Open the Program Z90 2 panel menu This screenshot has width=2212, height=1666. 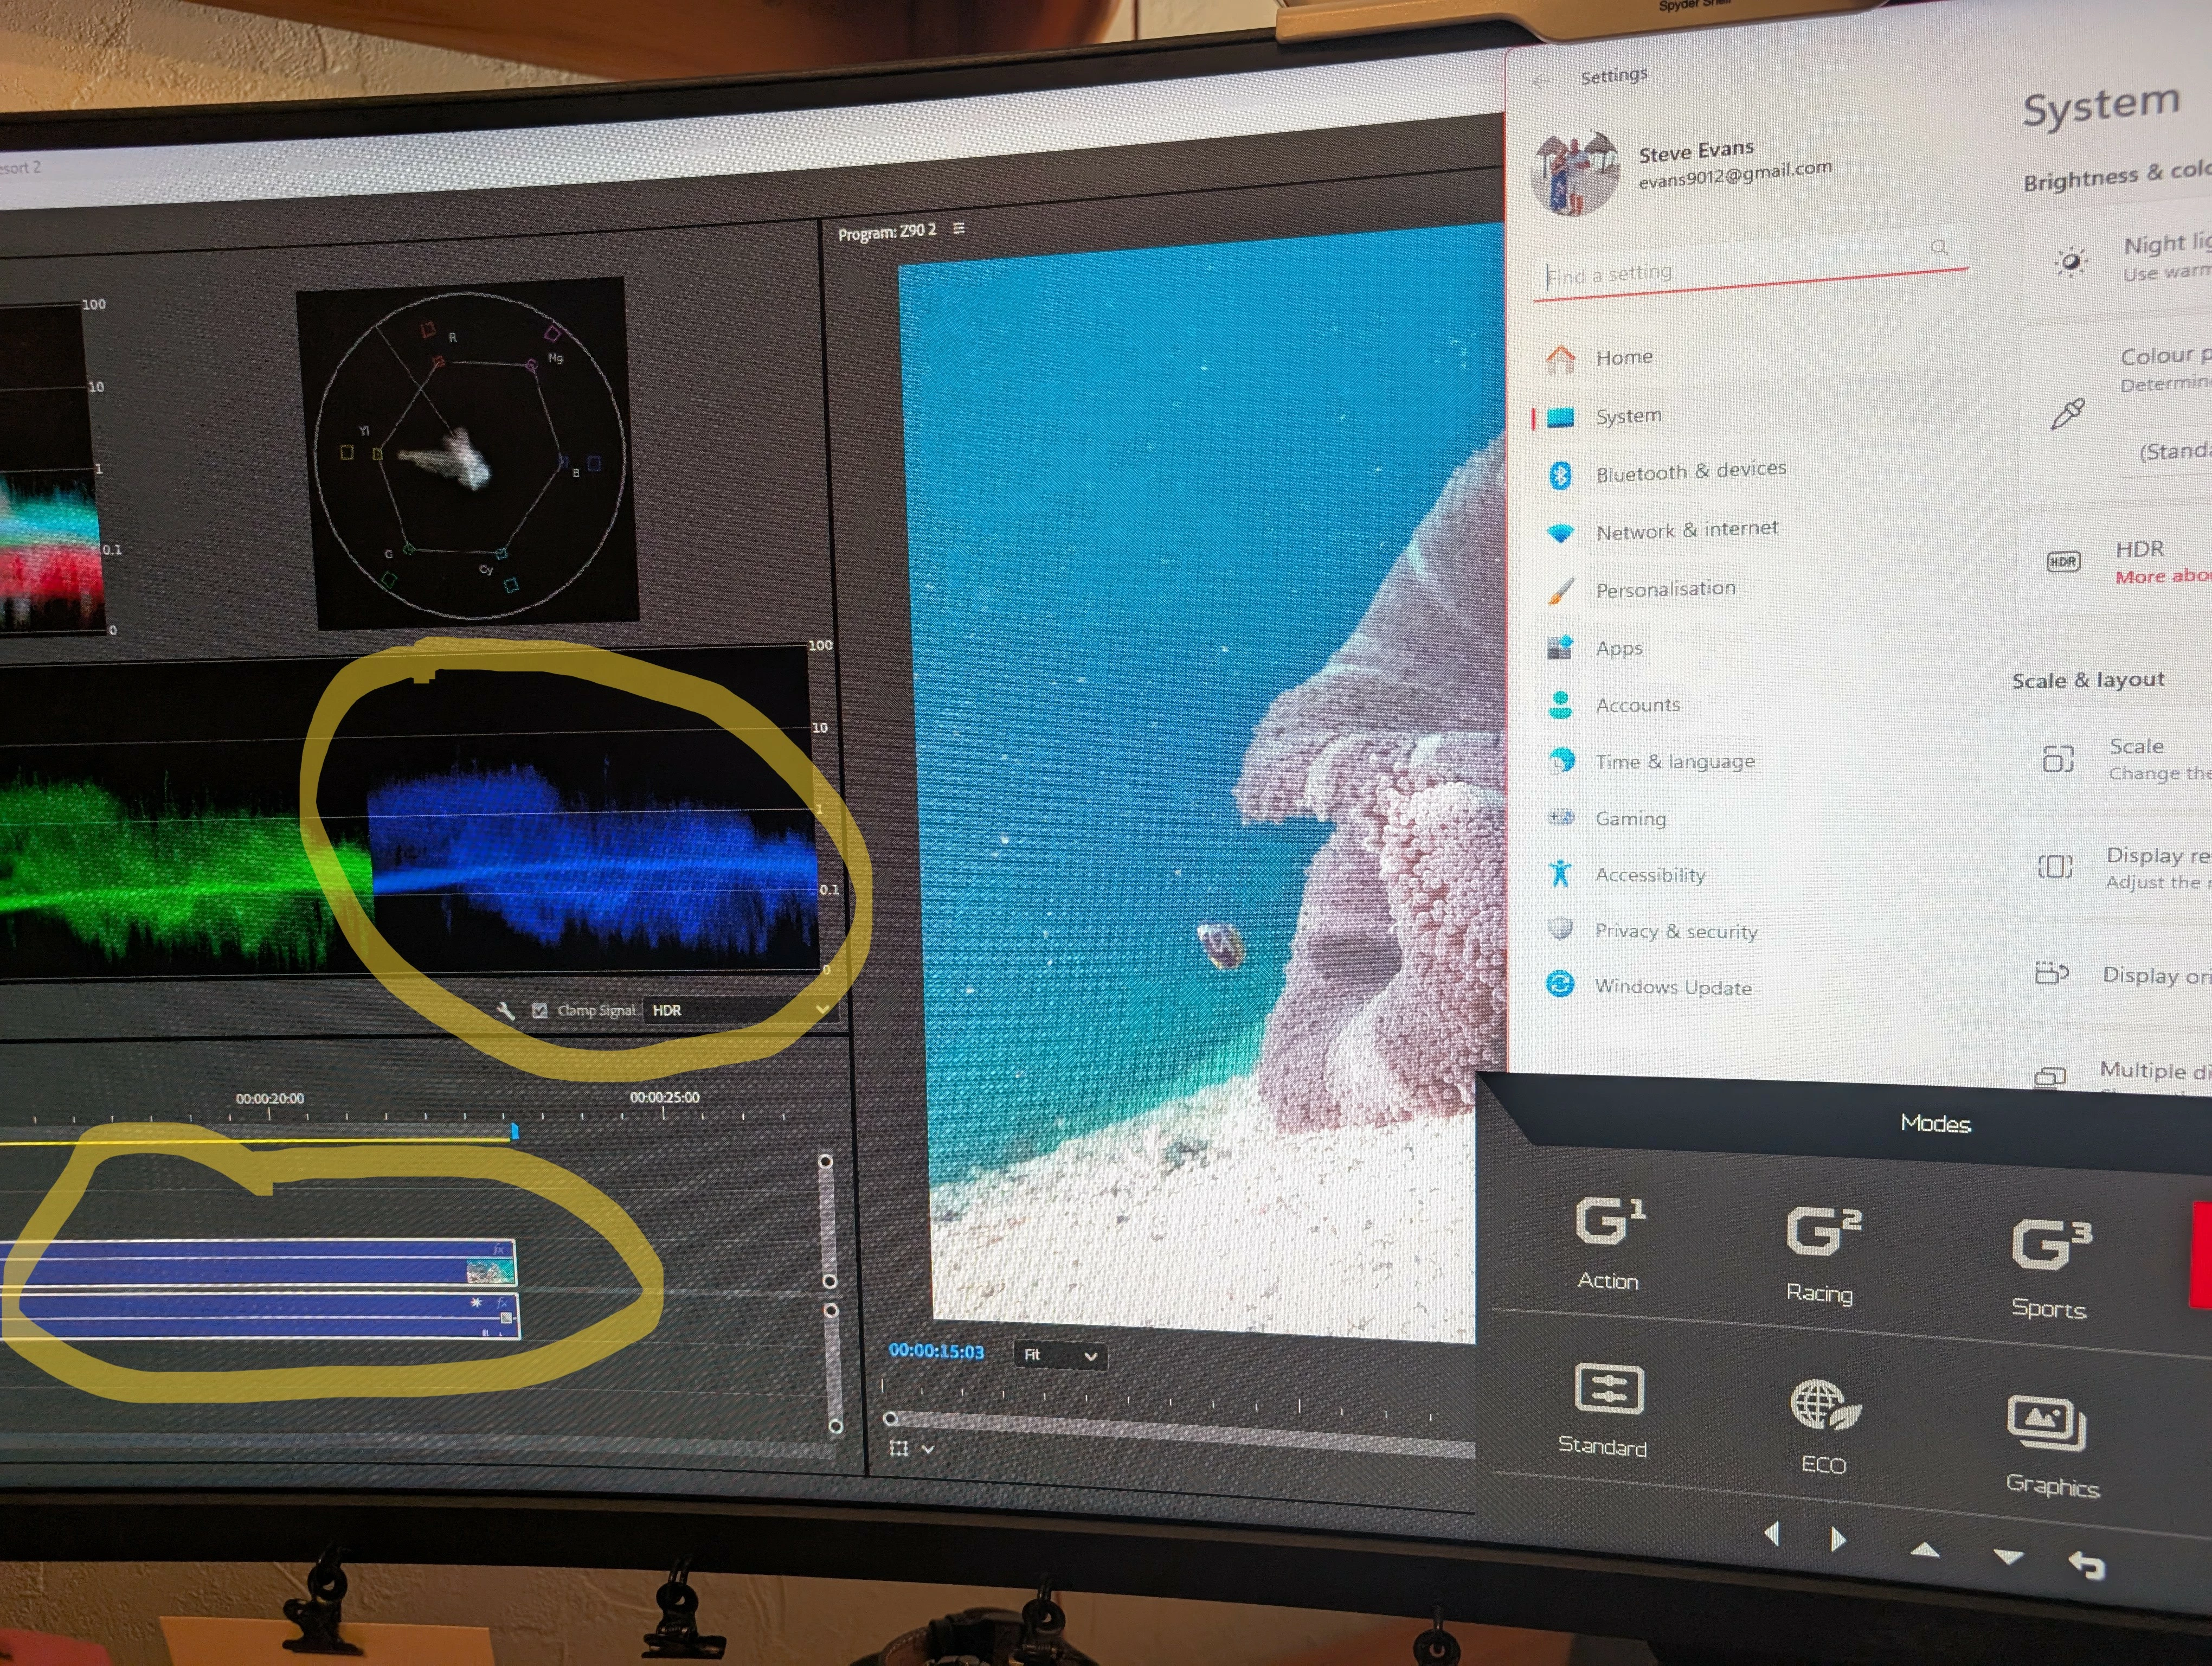click(959, 228)
